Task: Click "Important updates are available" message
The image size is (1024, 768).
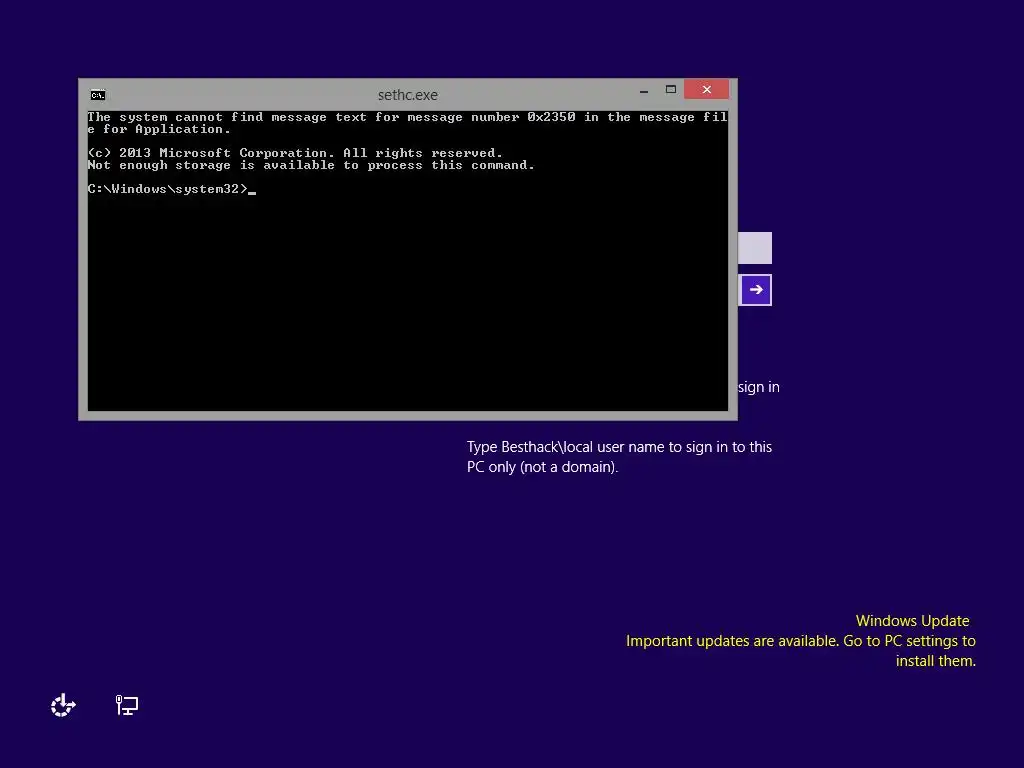Action: coord(801,650)
